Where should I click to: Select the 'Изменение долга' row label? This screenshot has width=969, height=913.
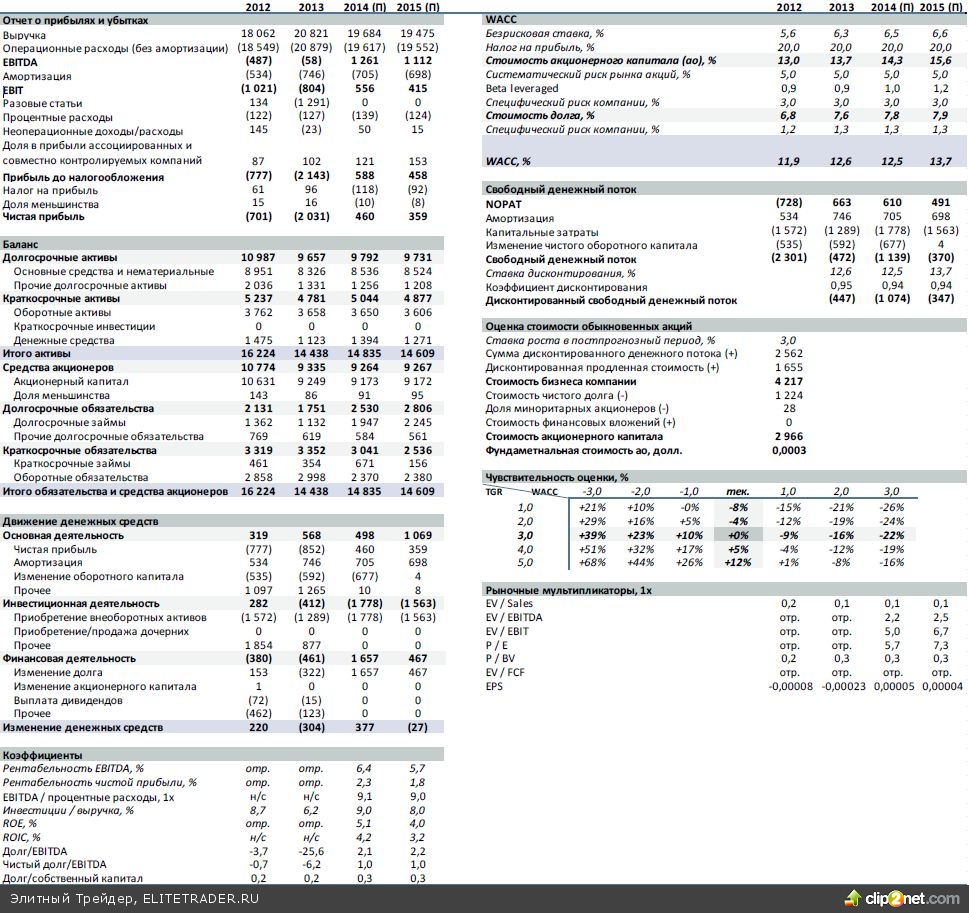click(58, 672)
